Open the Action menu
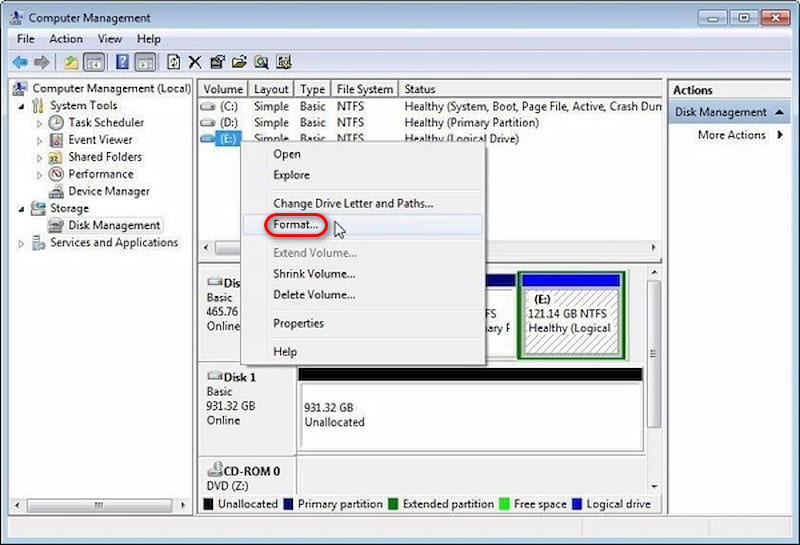This screenshot has height=545, width=800. pos(66,39)
